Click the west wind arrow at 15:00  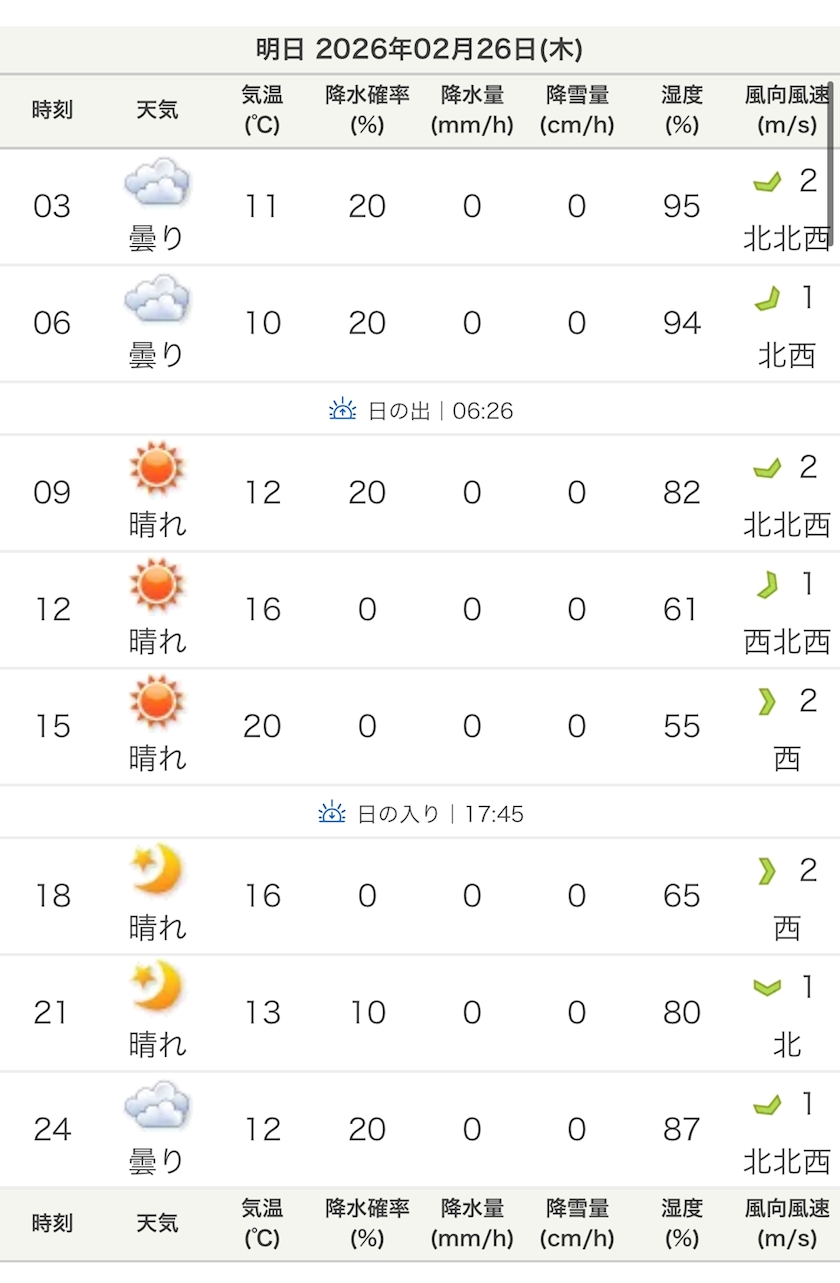(767, 702)
